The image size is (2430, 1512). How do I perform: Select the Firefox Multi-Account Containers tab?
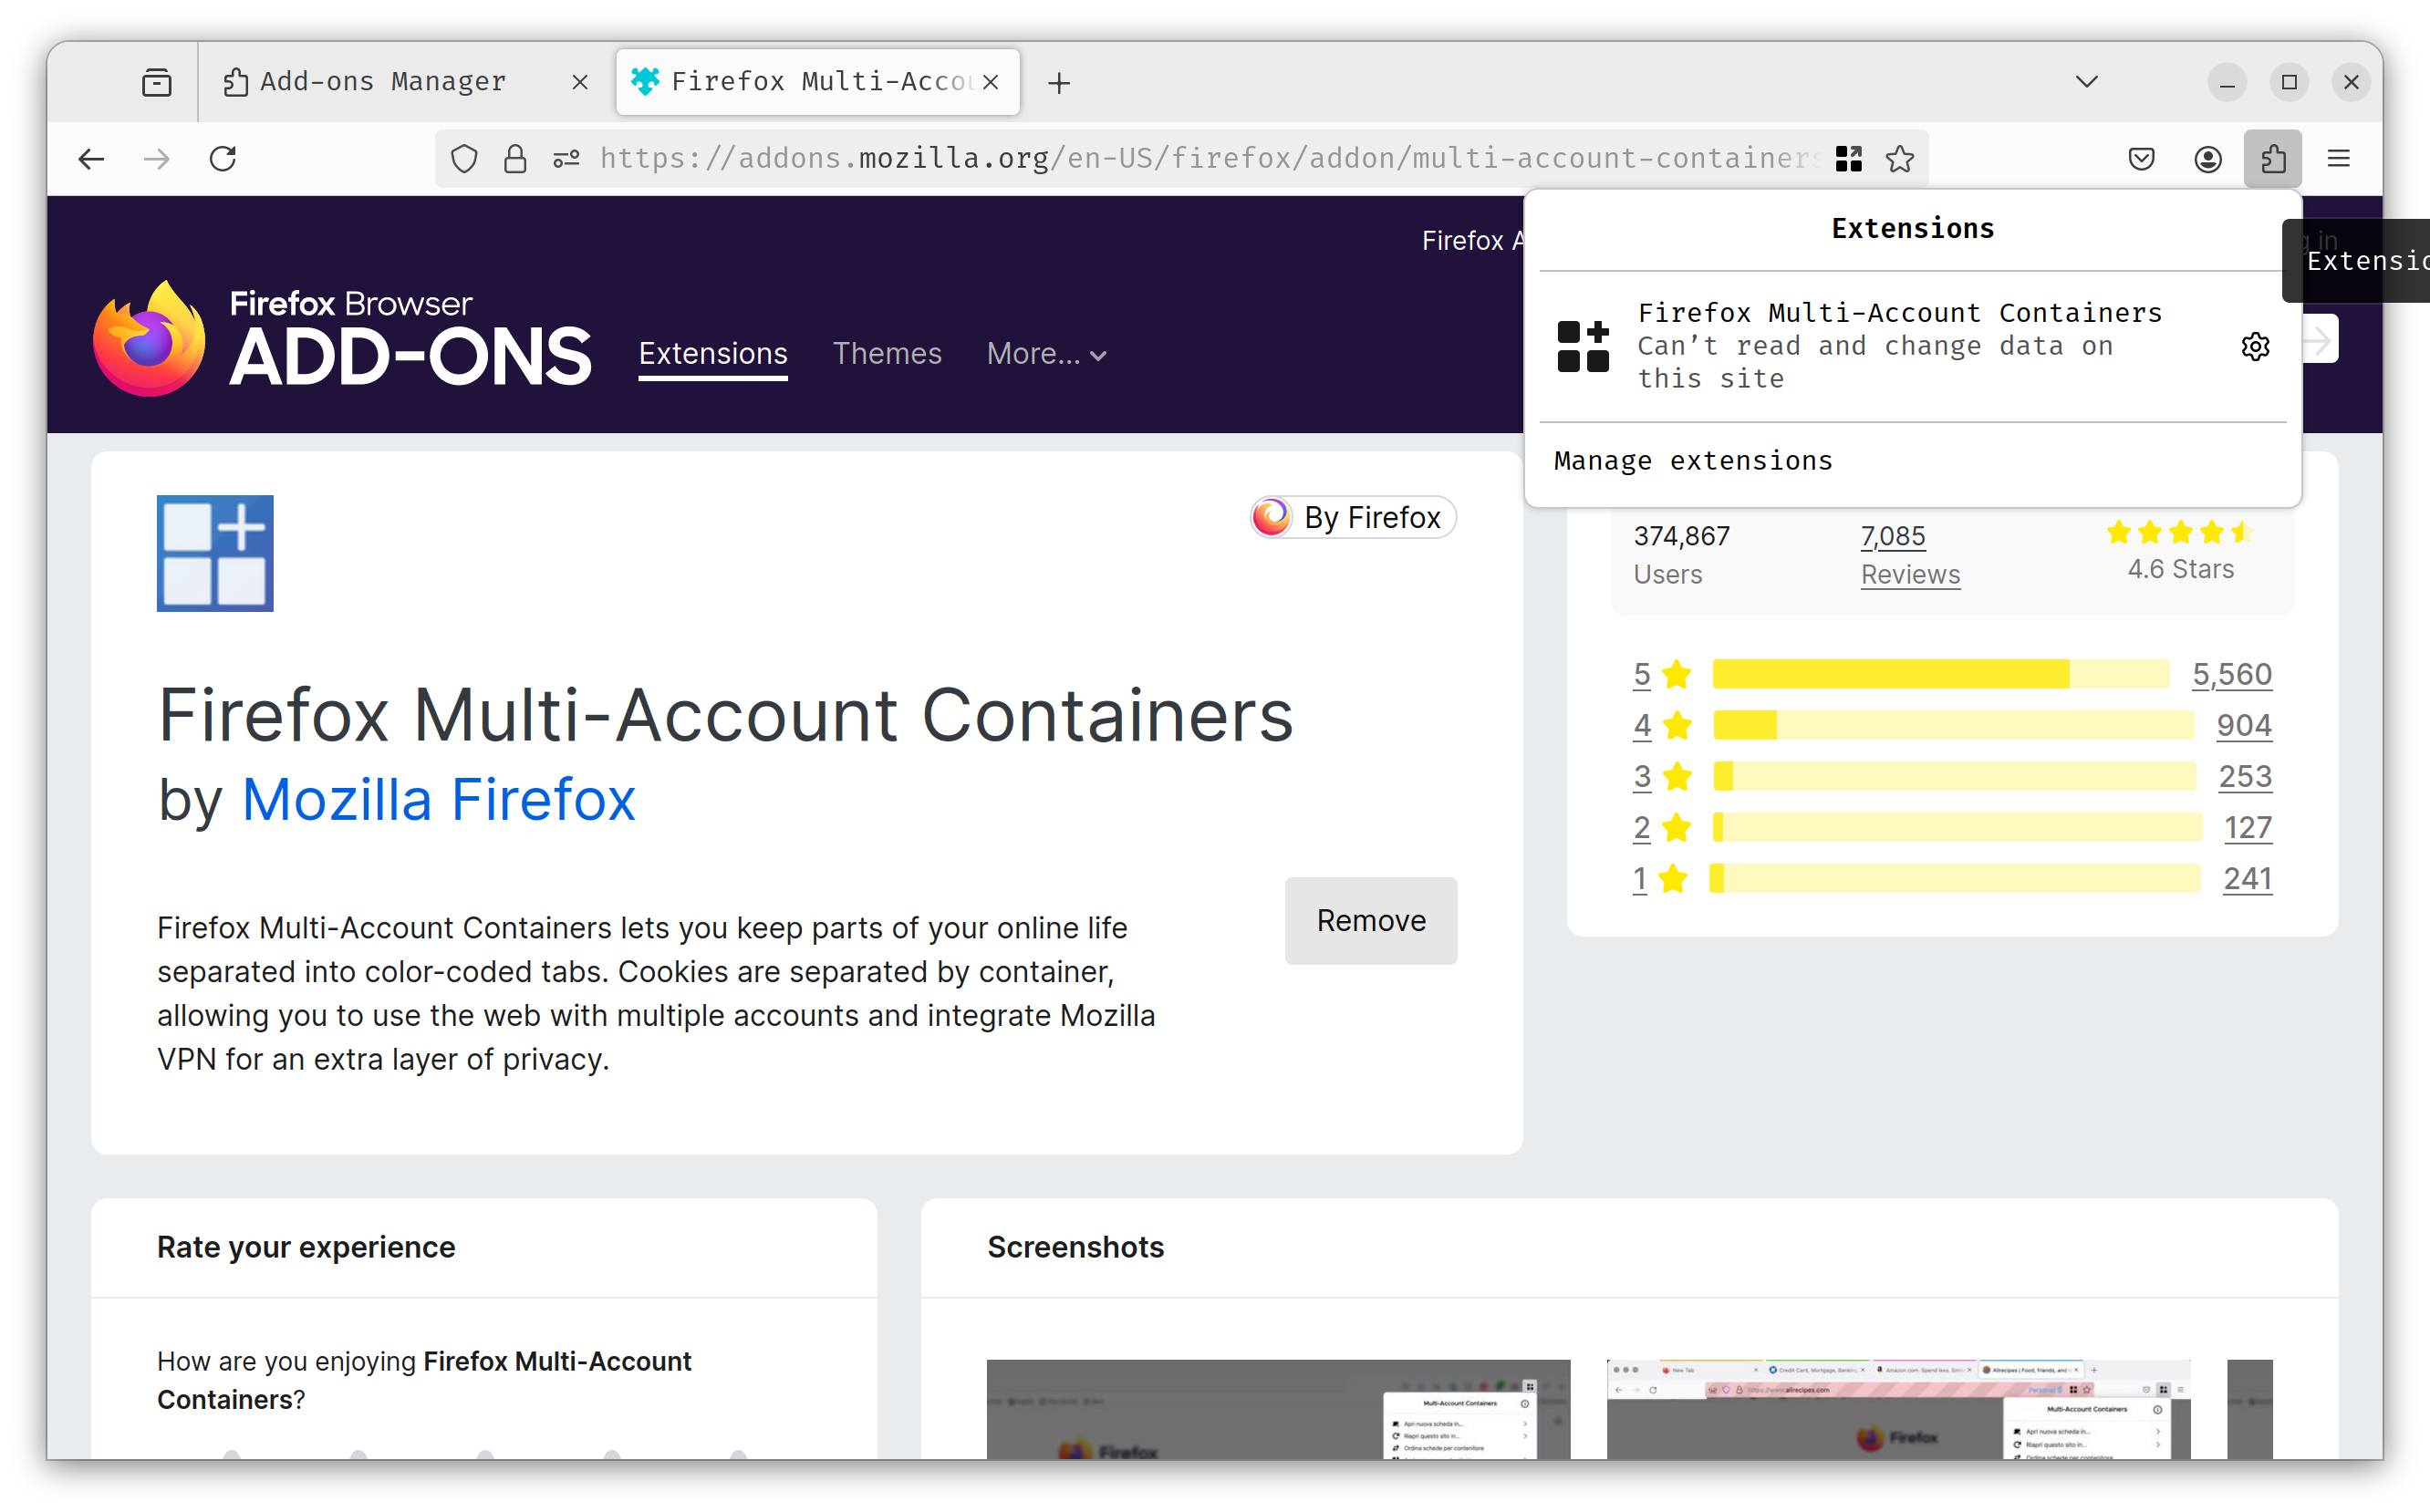click(818, 82)
